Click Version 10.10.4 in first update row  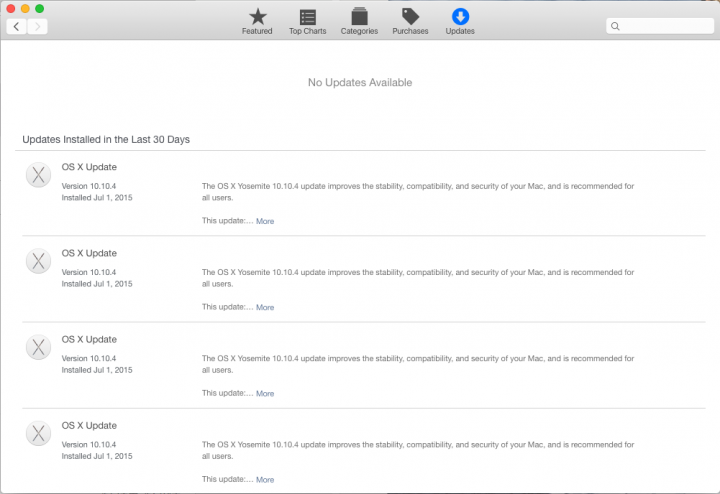click(x=89, y=186)
